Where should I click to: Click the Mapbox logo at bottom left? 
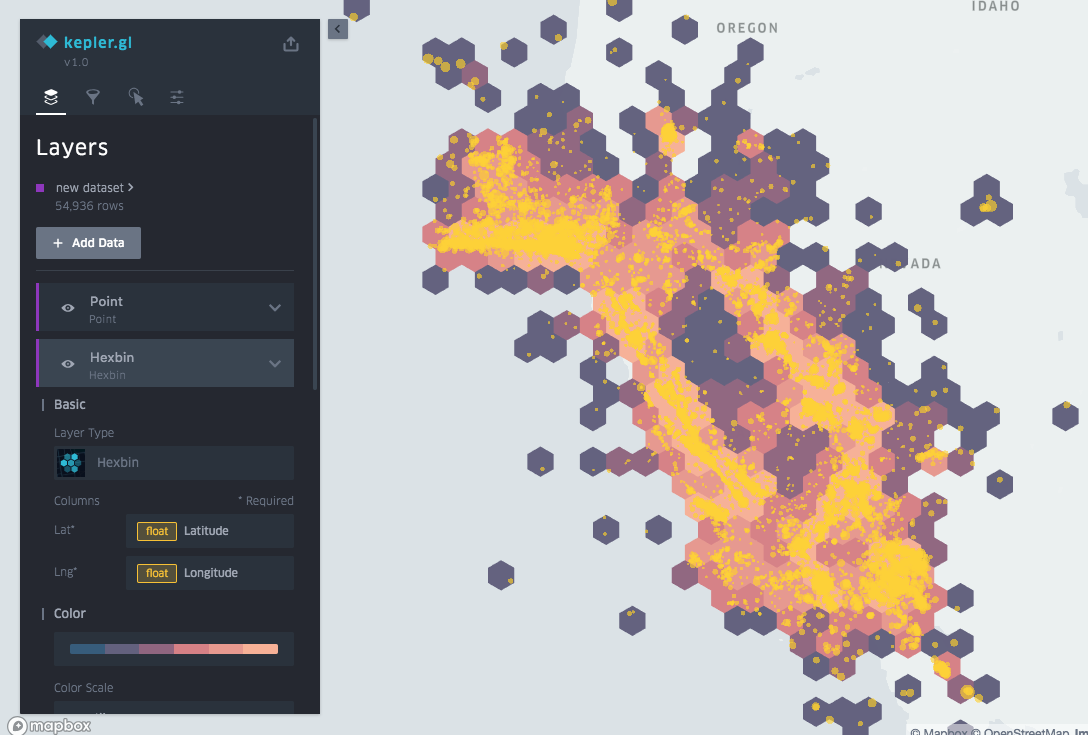tap(49, 725)
